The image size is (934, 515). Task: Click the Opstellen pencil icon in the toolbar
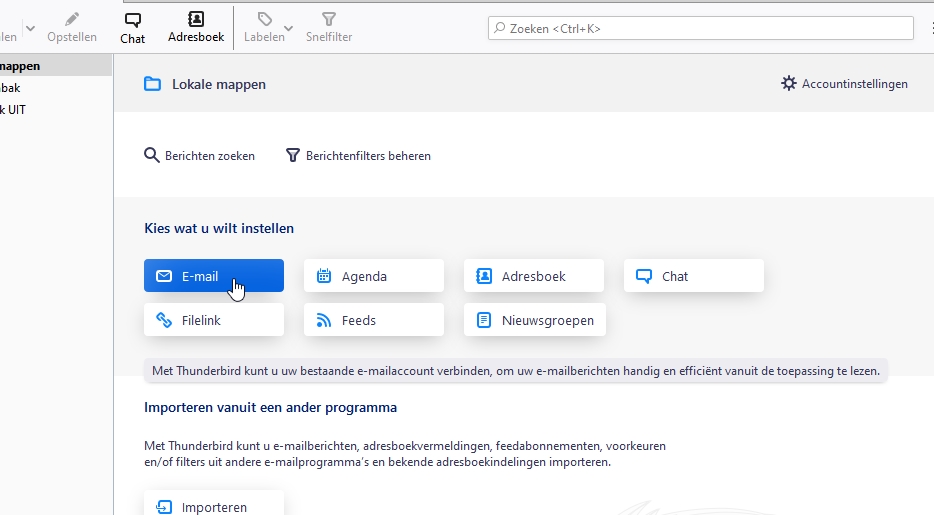[72, 19]
